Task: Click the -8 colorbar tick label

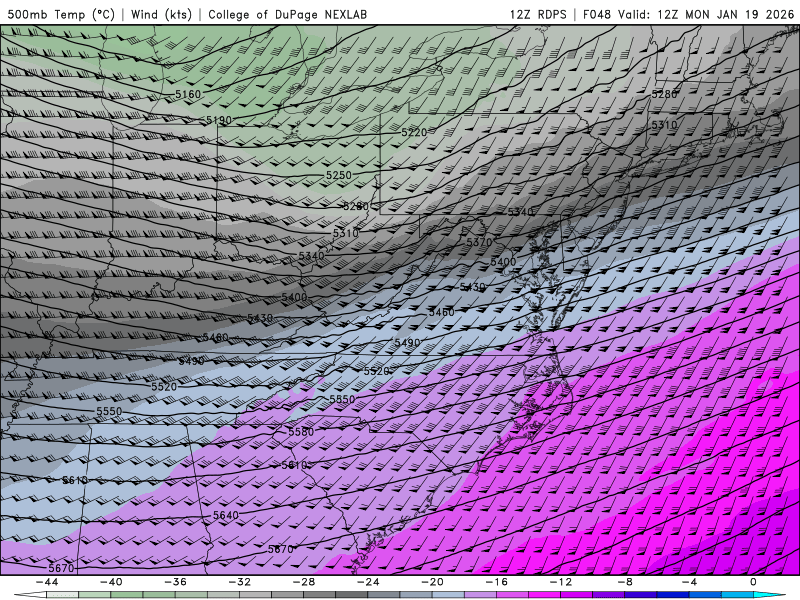Action: point(625,582)
